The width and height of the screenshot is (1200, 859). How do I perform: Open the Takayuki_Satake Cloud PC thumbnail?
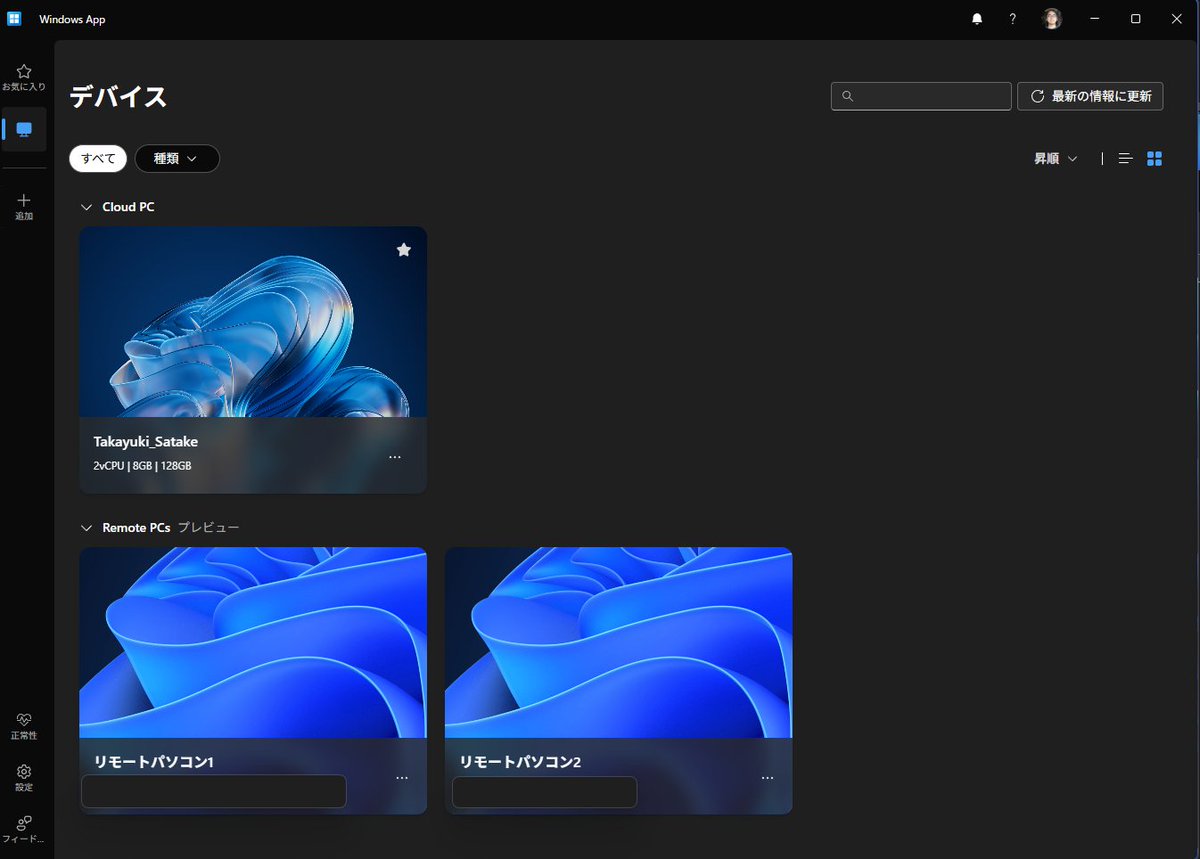pyautogui.click(x=253, y=322)
